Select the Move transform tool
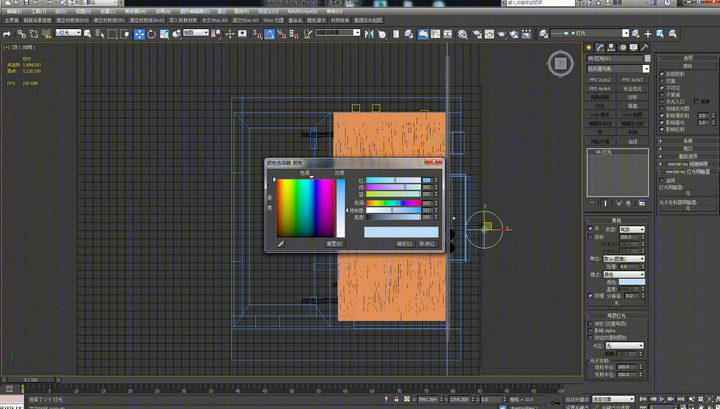 [x=139, y=34]
